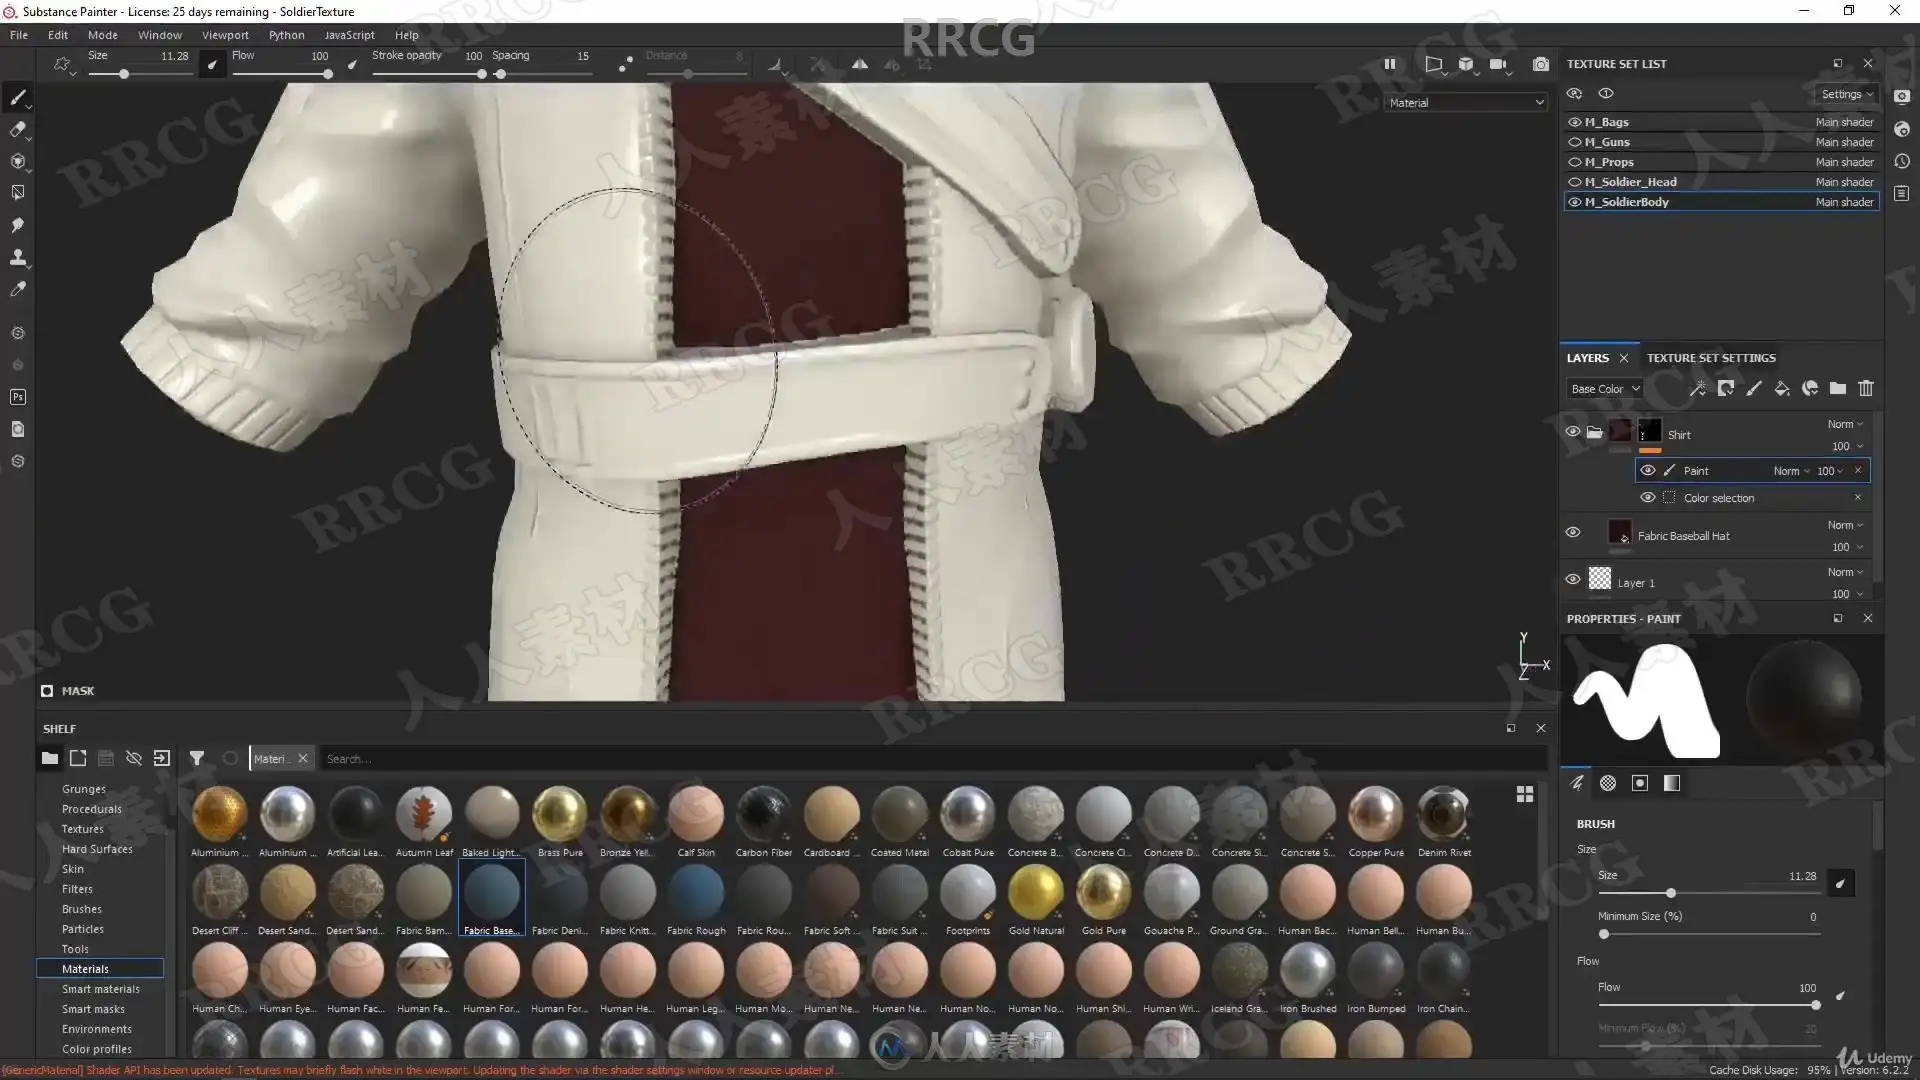
Task: Hide the Color selection effect
Action: [1647, 498]
